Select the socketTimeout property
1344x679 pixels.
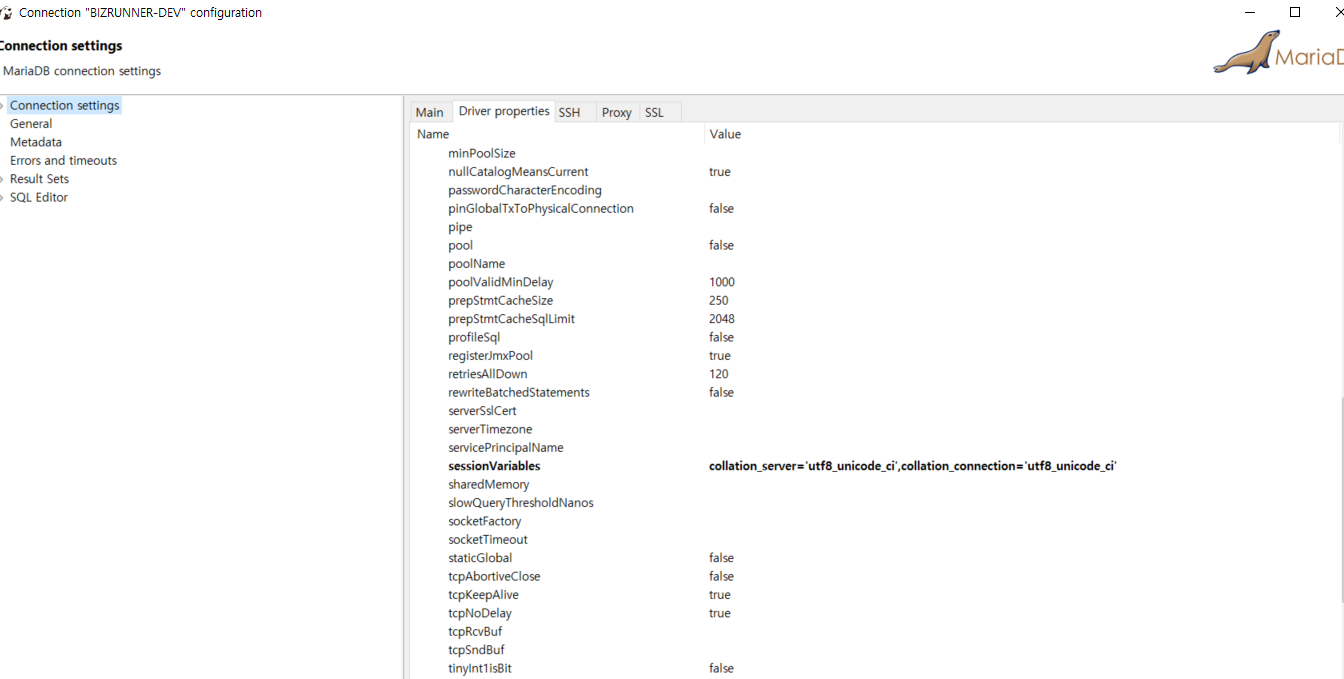(x=488, y=540)
